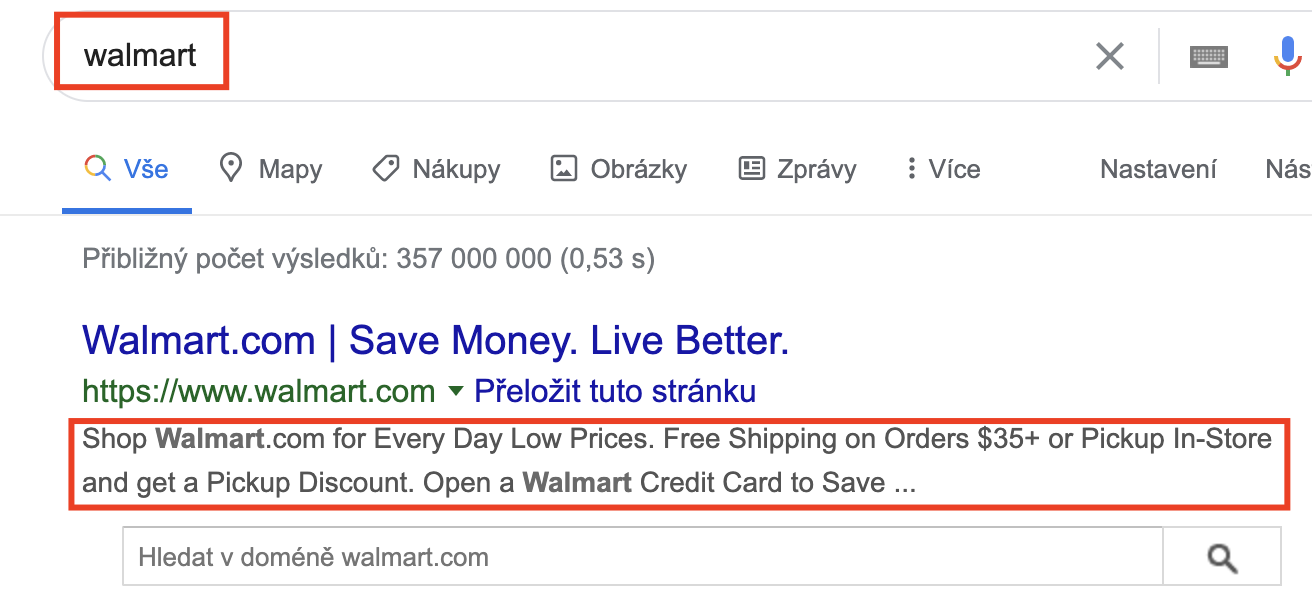The width and height of the screenshot is (1312, 604).
Task: Open the Nastavení settings menu
Action: point(1158,169)
